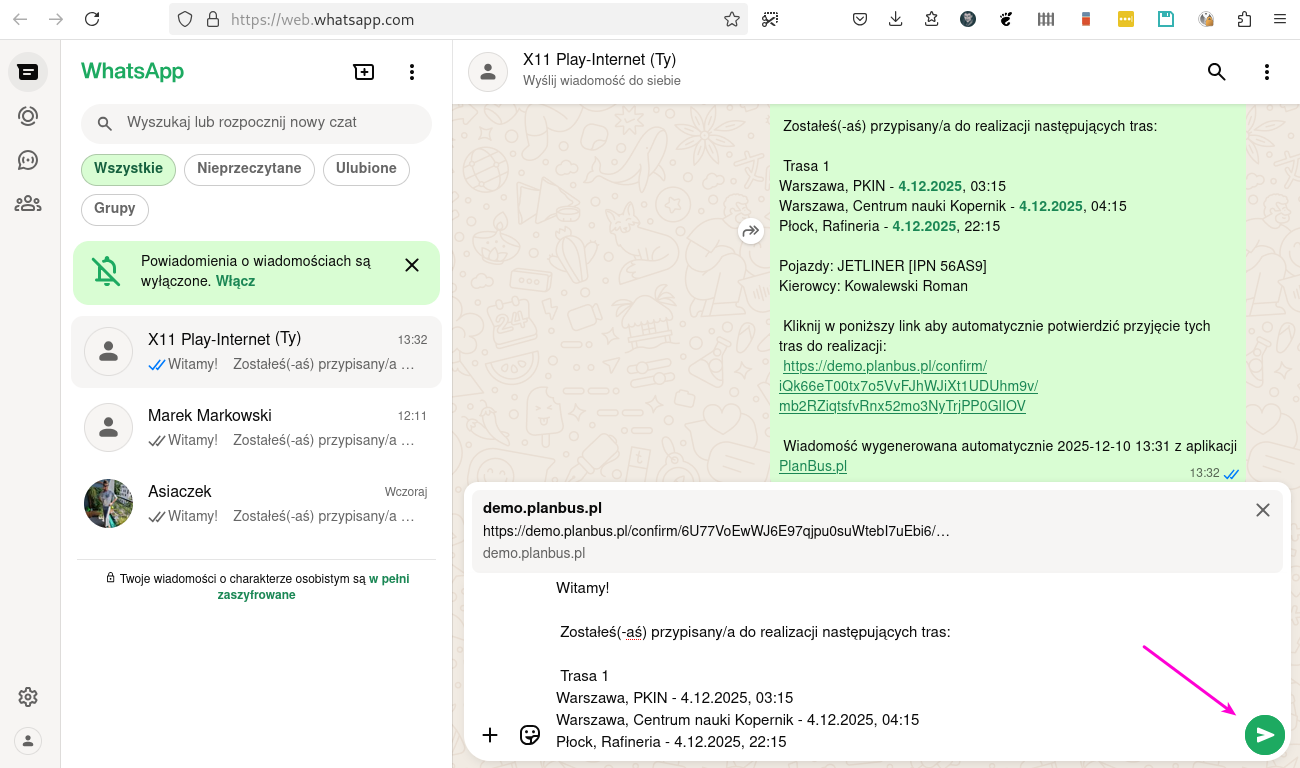Open the Status updates tab in sidebar
The image size is (1300, 768).
click(x=28, y=116)
